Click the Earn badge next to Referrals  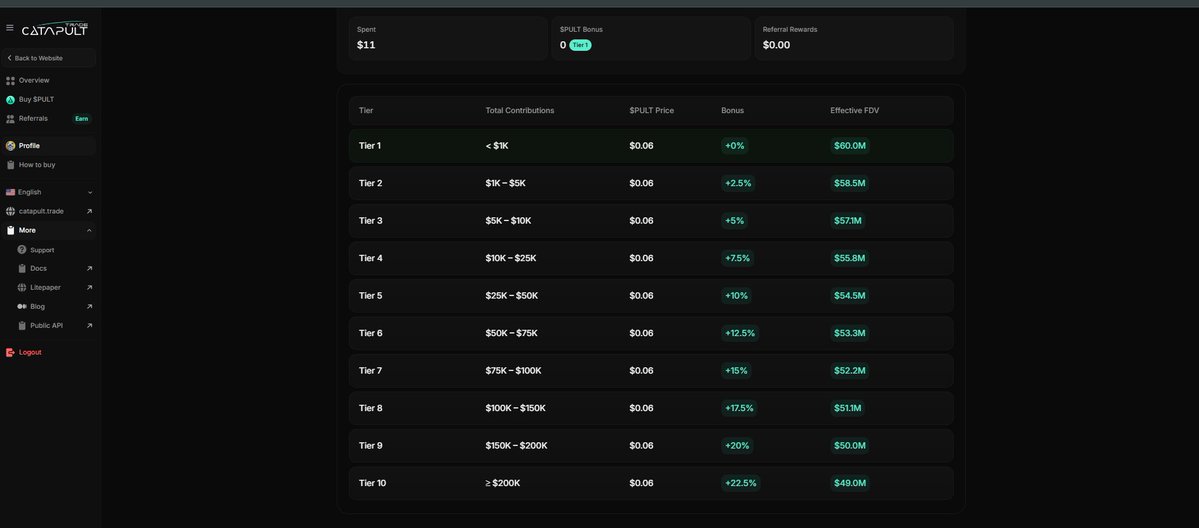tap(81, 119)
